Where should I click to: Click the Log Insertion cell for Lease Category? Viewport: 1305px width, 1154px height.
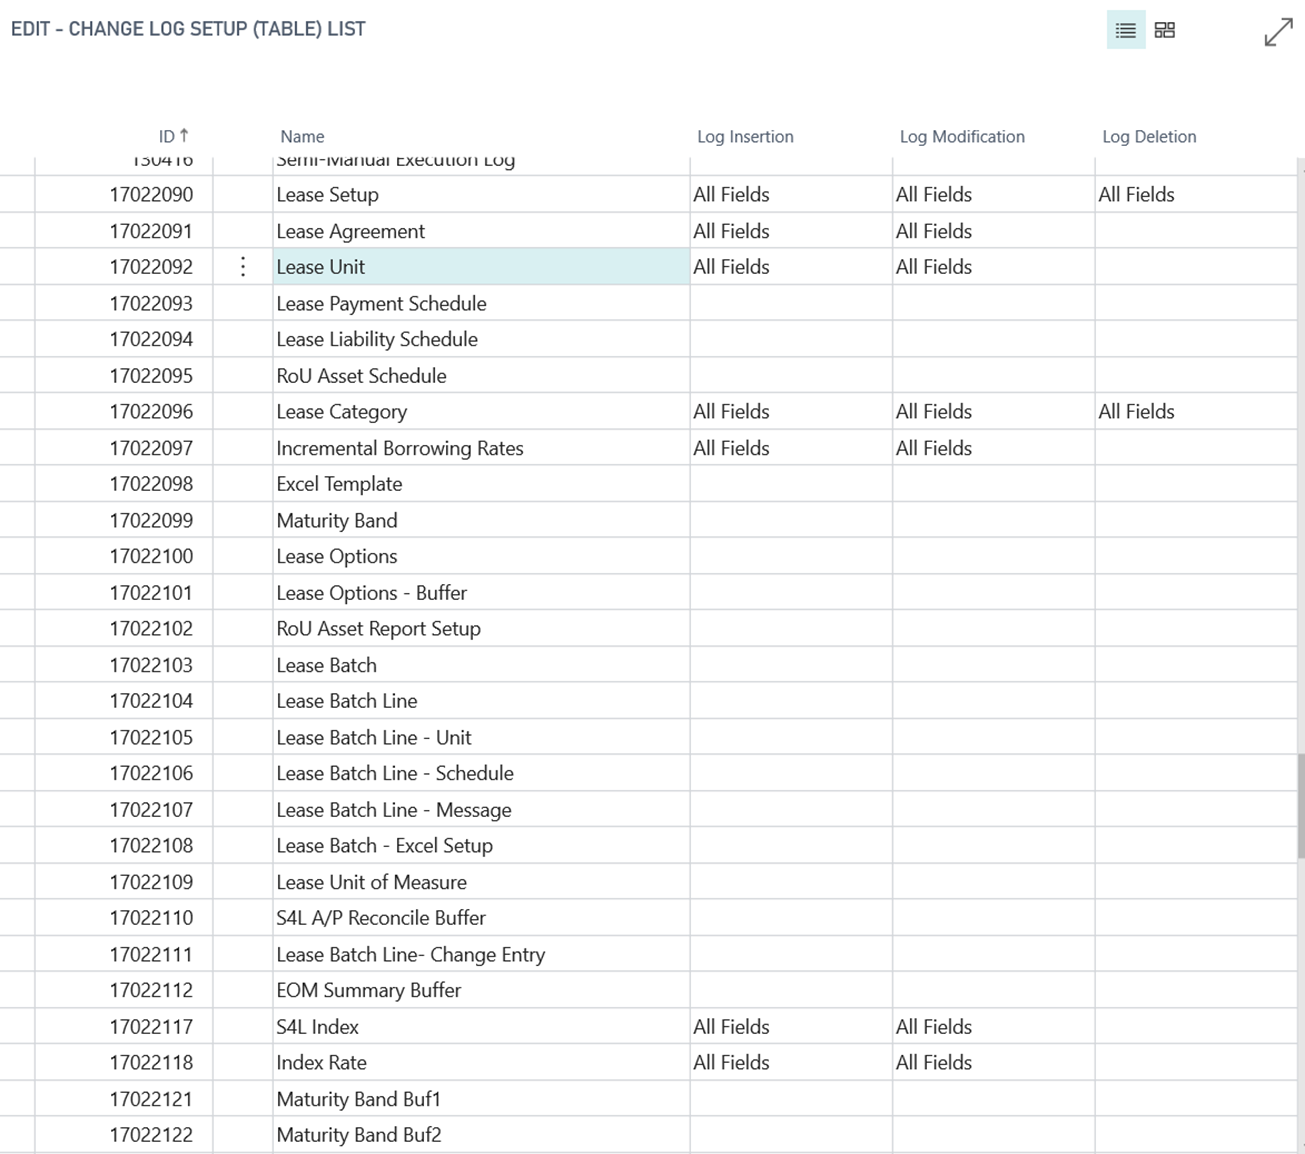tap(791, 411)
